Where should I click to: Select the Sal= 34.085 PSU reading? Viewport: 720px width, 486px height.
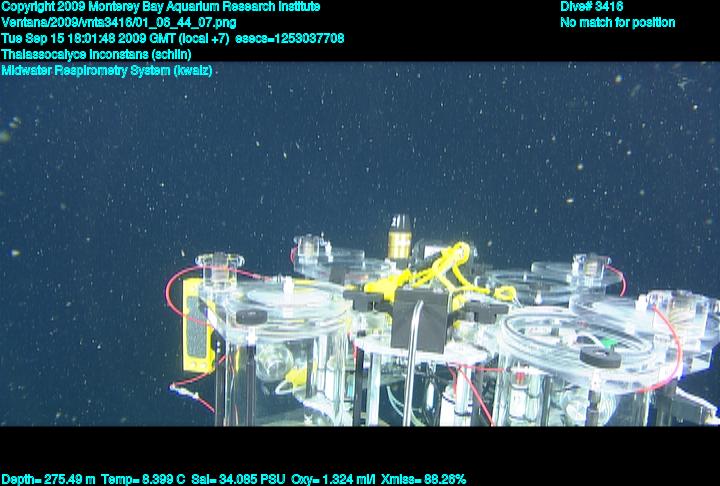click(238, 480)
